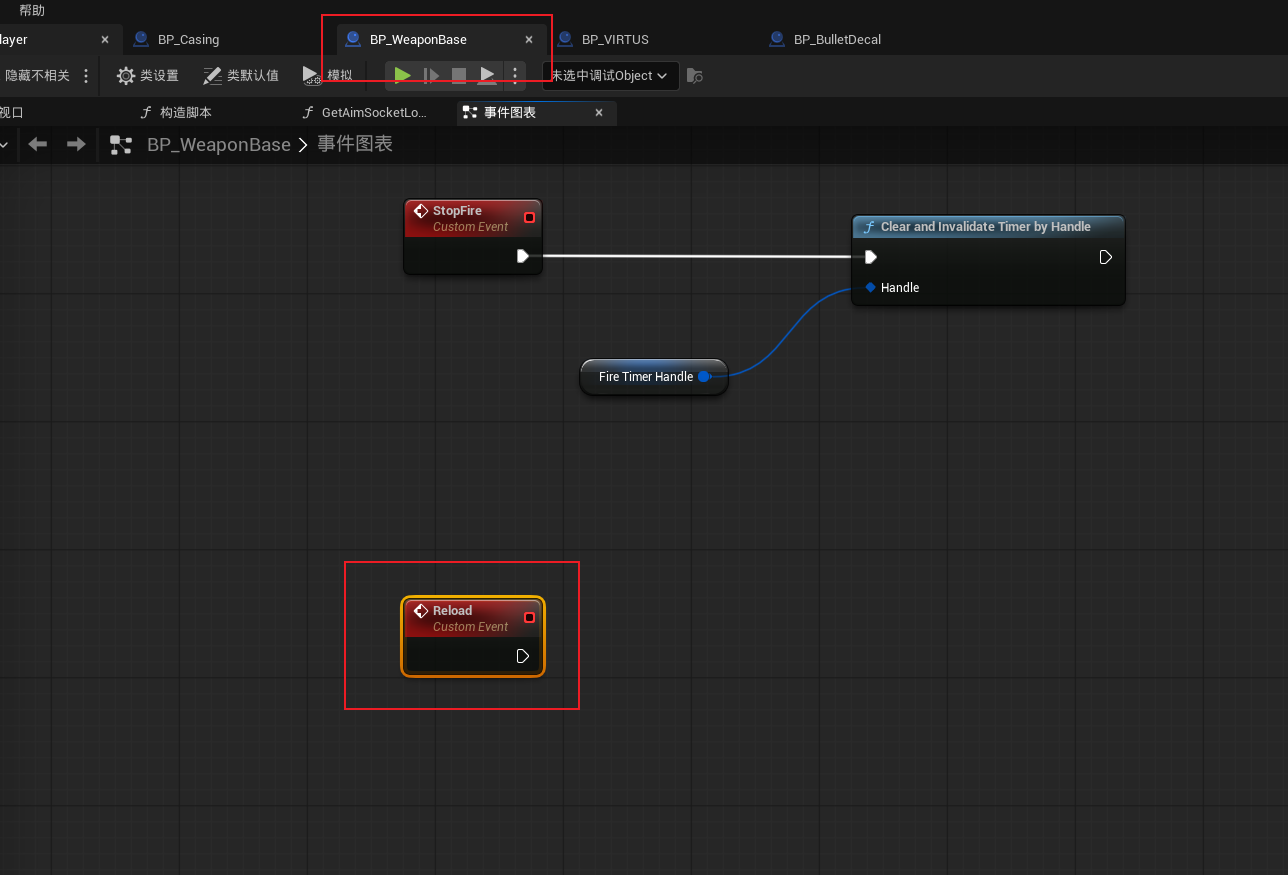The image size is (1288, 875).
Task: Click the StopFire node red delegate pin
Action: [x=530, y=217]
